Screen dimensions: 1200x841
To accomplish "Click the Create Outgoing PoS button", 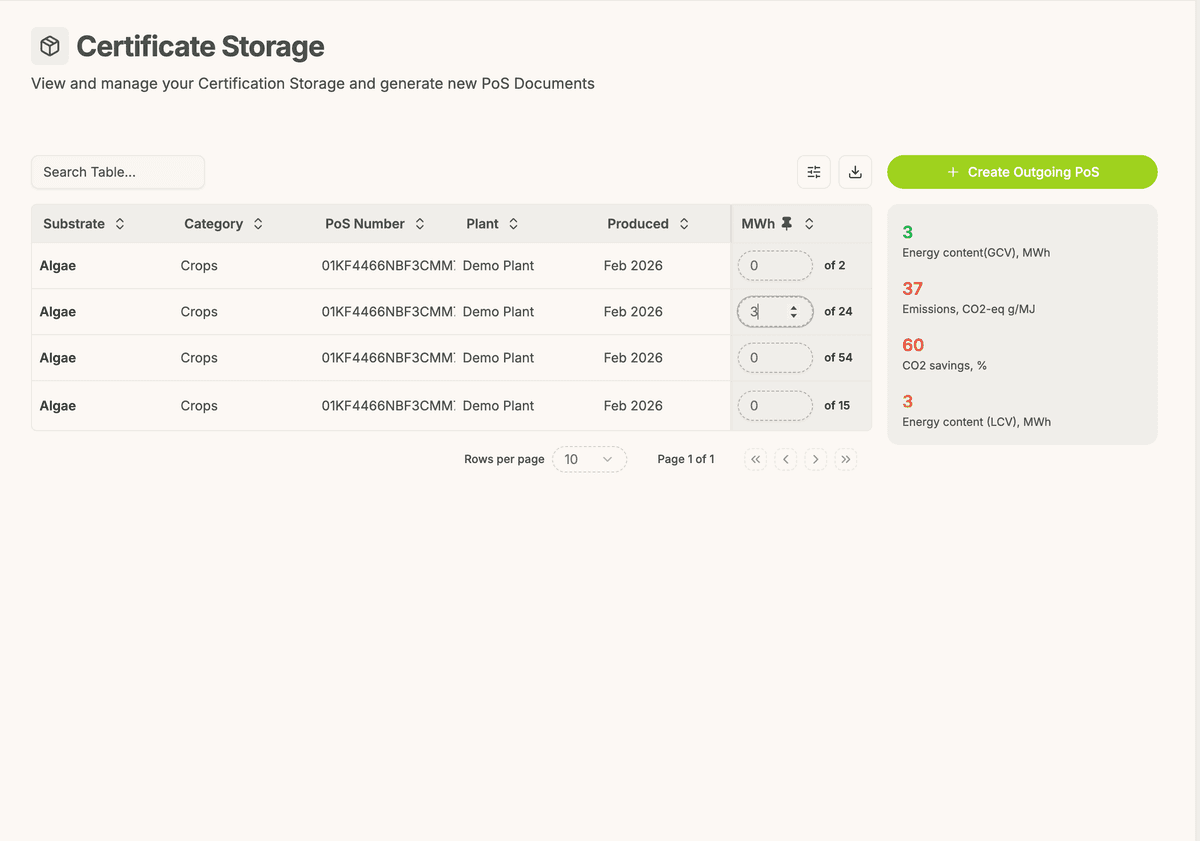I will point(1022,172).
